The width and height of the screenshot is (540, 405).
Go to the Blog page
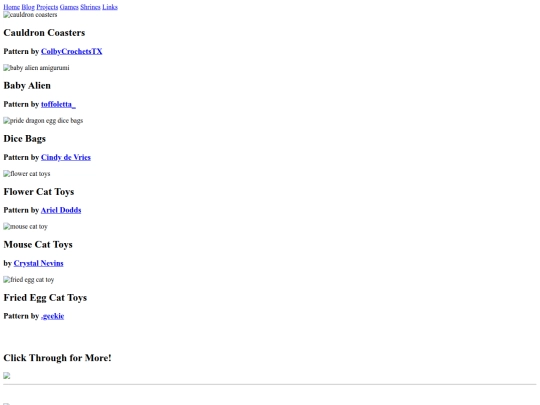pos(28,7)
